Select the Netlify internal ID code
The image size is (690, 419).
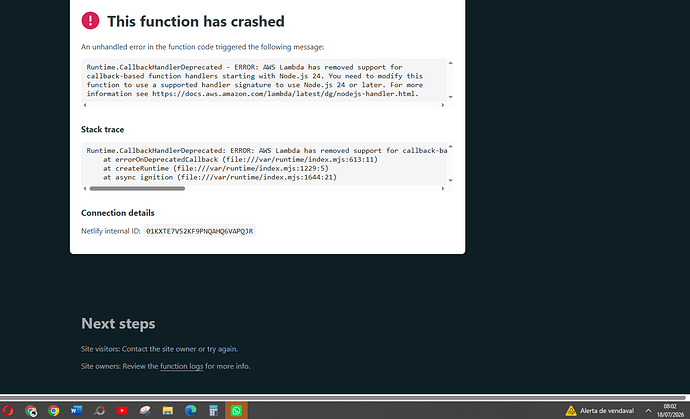199,231
